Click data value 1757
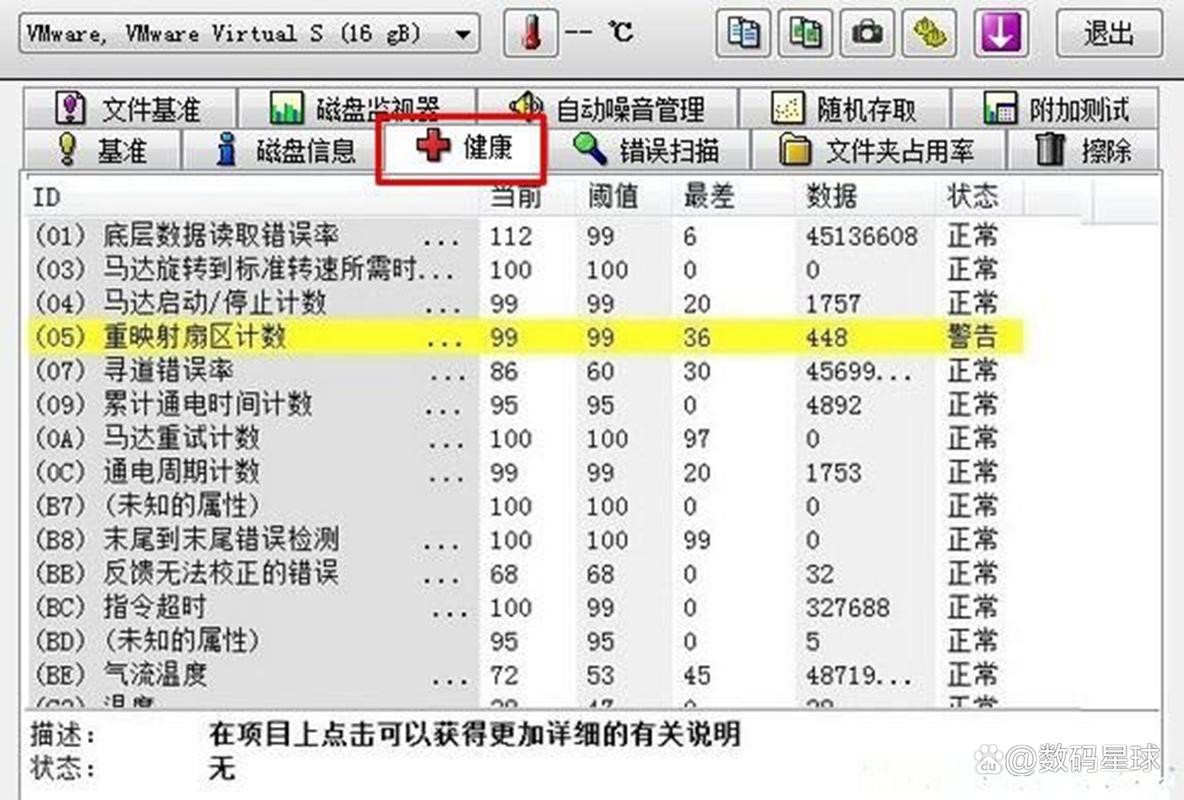 tap(834, 304)
